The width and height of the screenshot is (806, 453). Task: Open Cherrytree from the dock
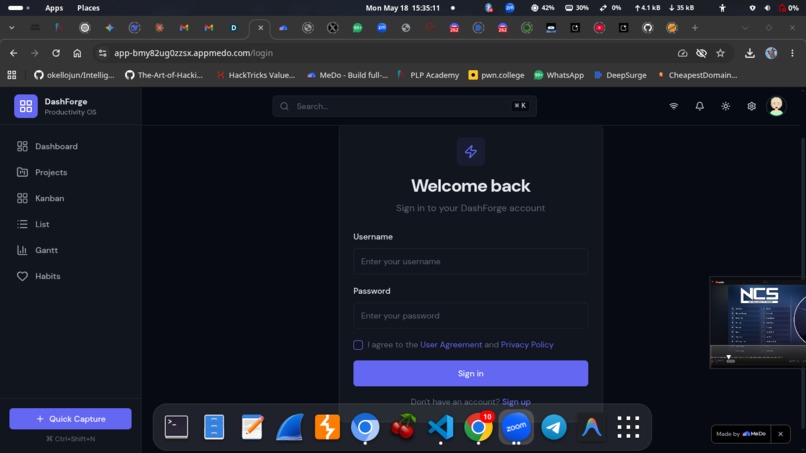pyautogui.click(x=403, y=427)
